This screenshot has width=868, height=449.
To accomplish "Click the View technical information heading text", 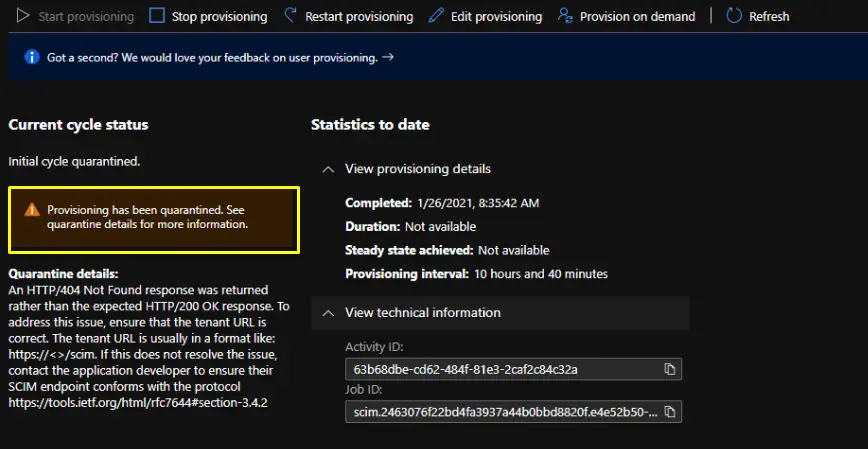I will [422, 313].
